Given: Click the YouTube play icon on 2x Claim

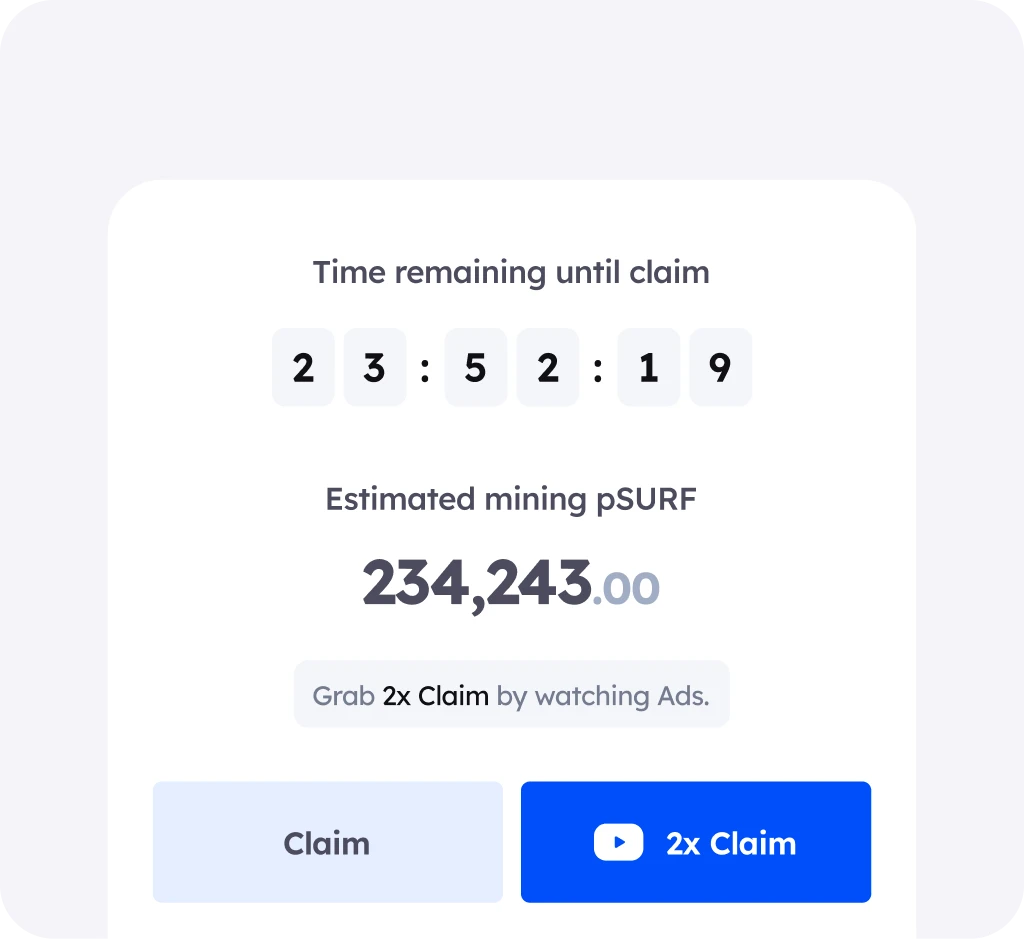Looking at the screenshot, I should [618, 842].
